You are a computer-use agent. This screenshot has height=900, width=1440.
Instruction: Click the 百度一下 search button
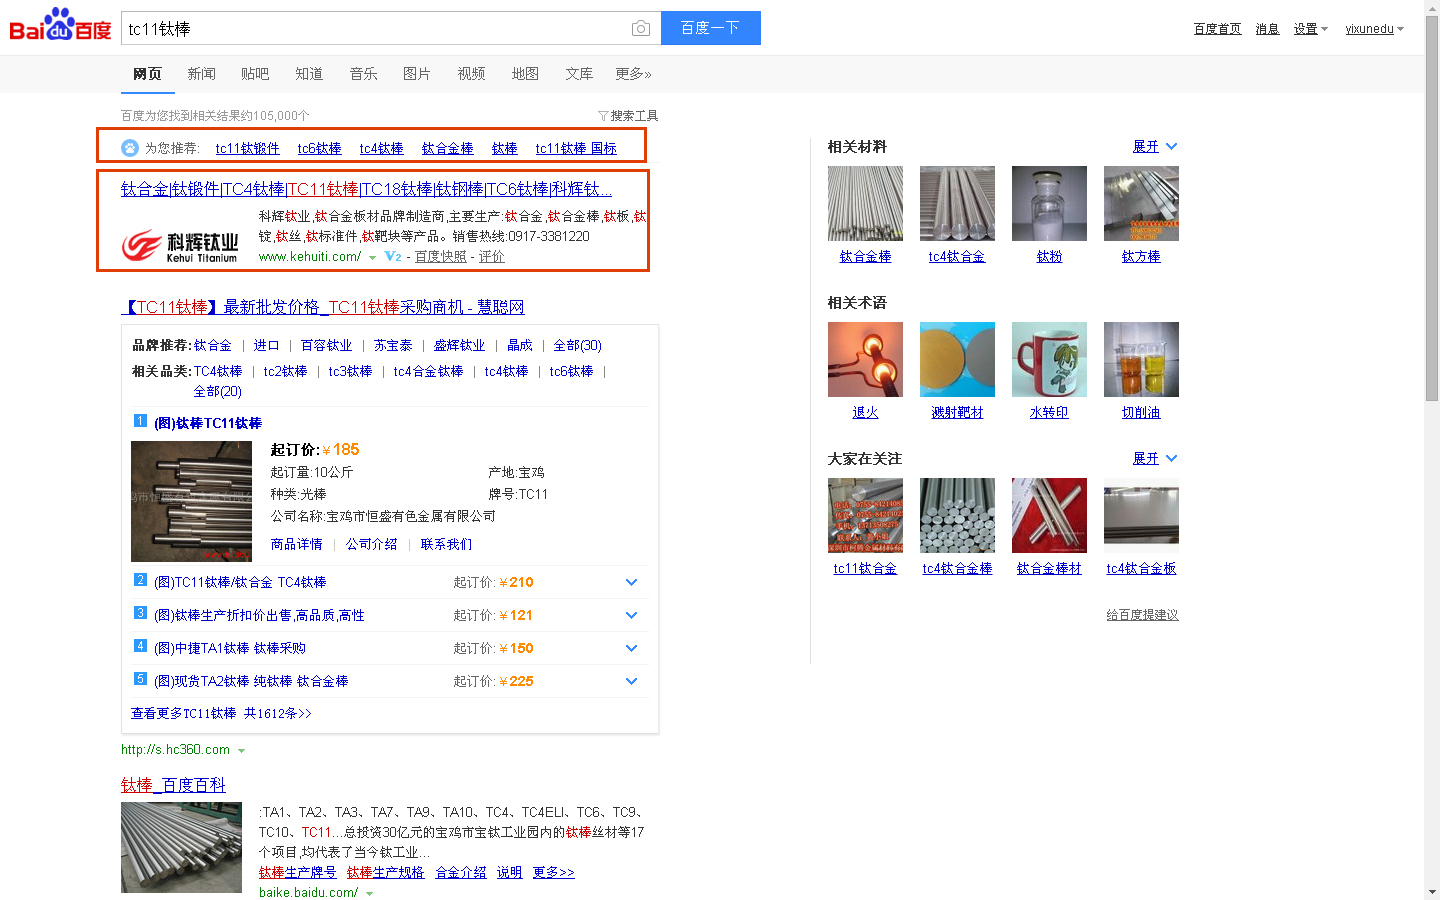click(711, 28)
